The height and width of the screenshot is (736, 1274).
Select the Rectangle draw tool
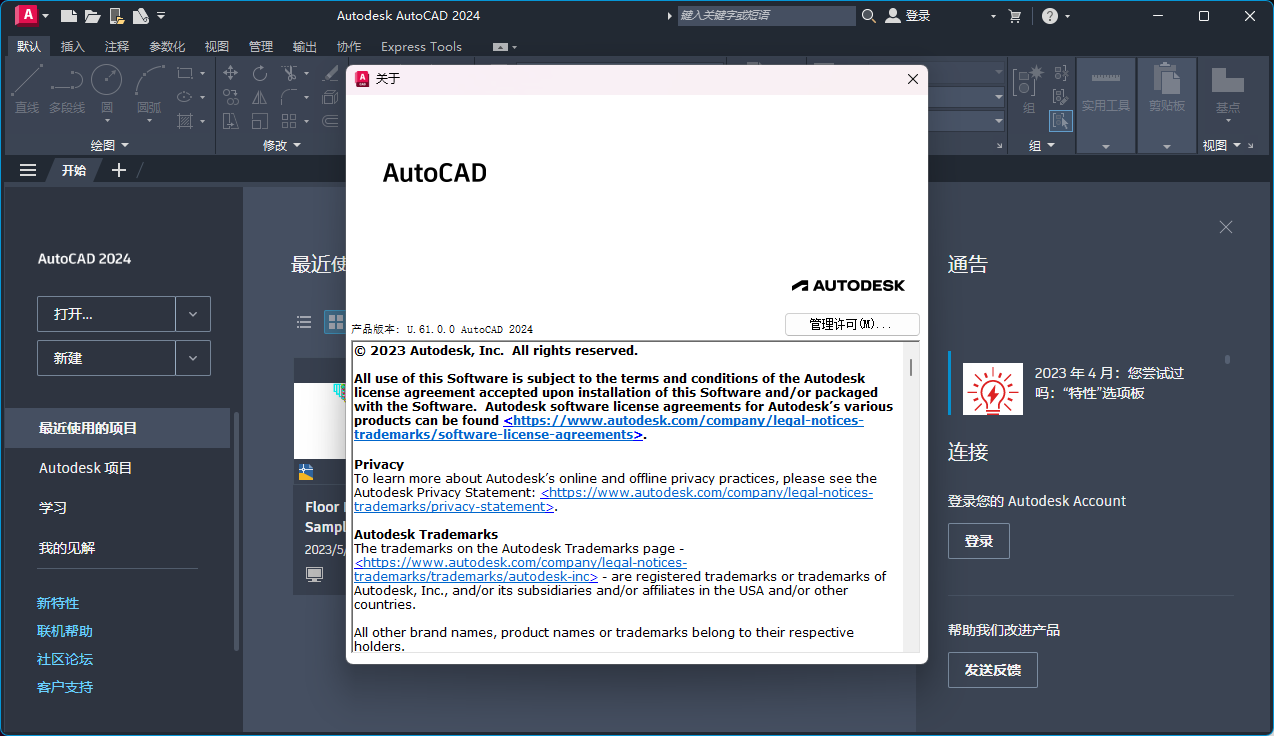click(185, 73)
